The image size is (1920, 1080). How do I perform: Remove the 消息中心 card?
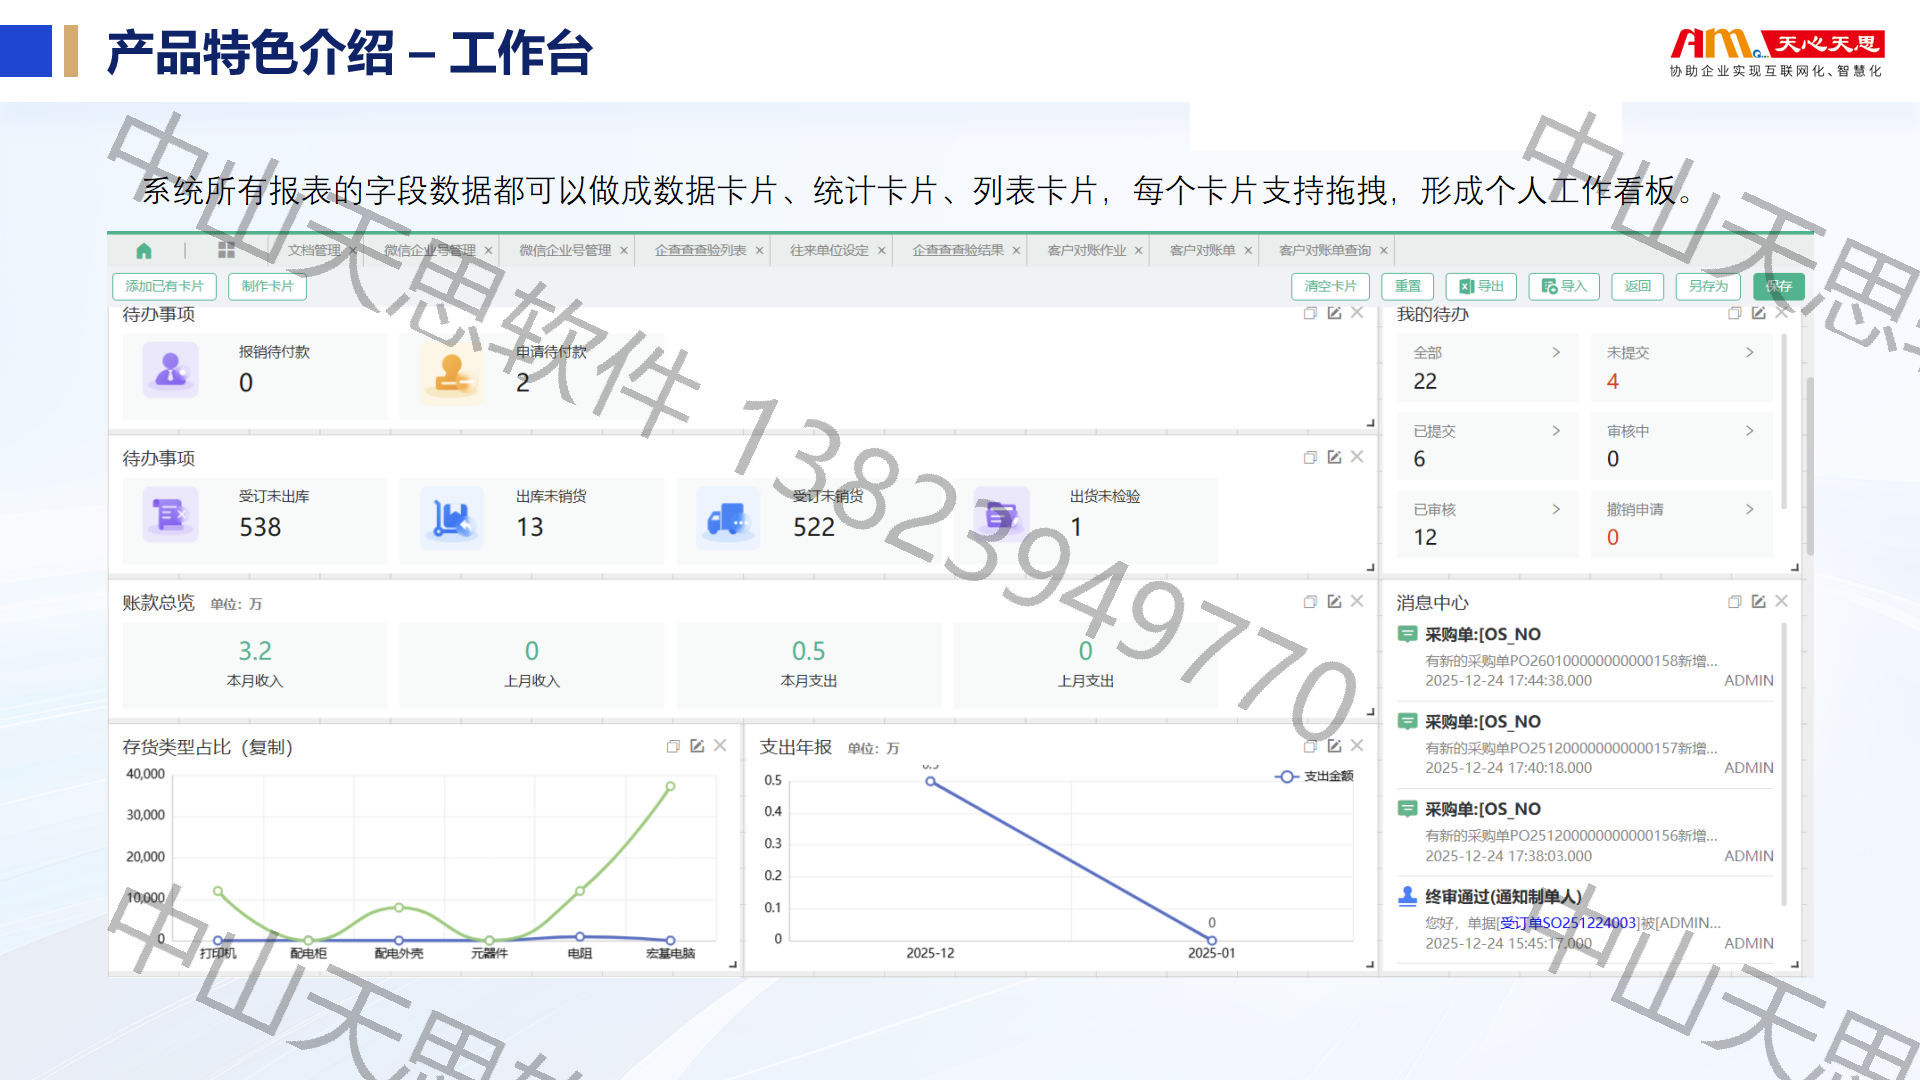click(x=1781, y=601)
